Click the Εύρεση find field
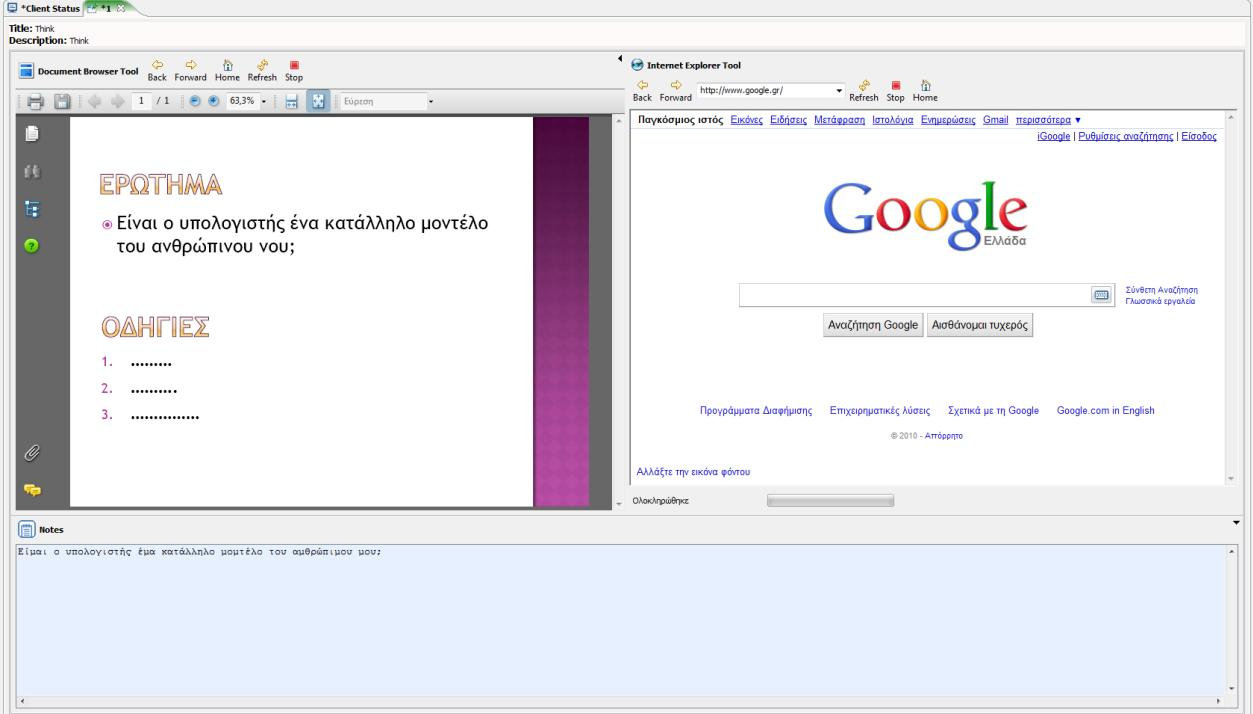The height and width of the screenshot is (714, 1253). (382, 101)
